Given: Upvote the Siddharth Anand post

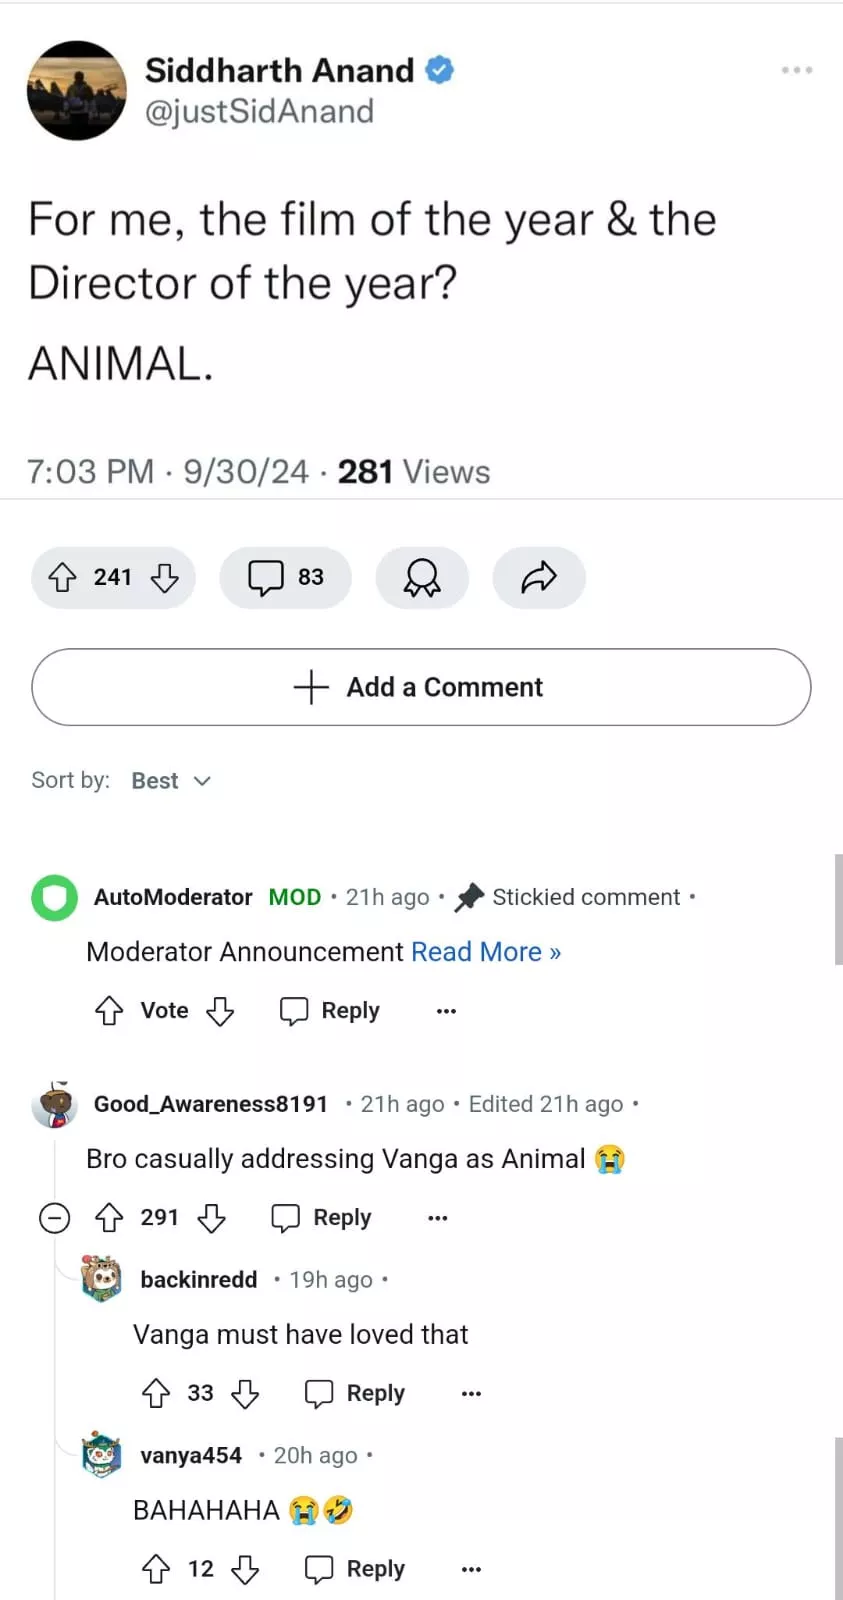Looking at the screenshot, I should point(63,577).
